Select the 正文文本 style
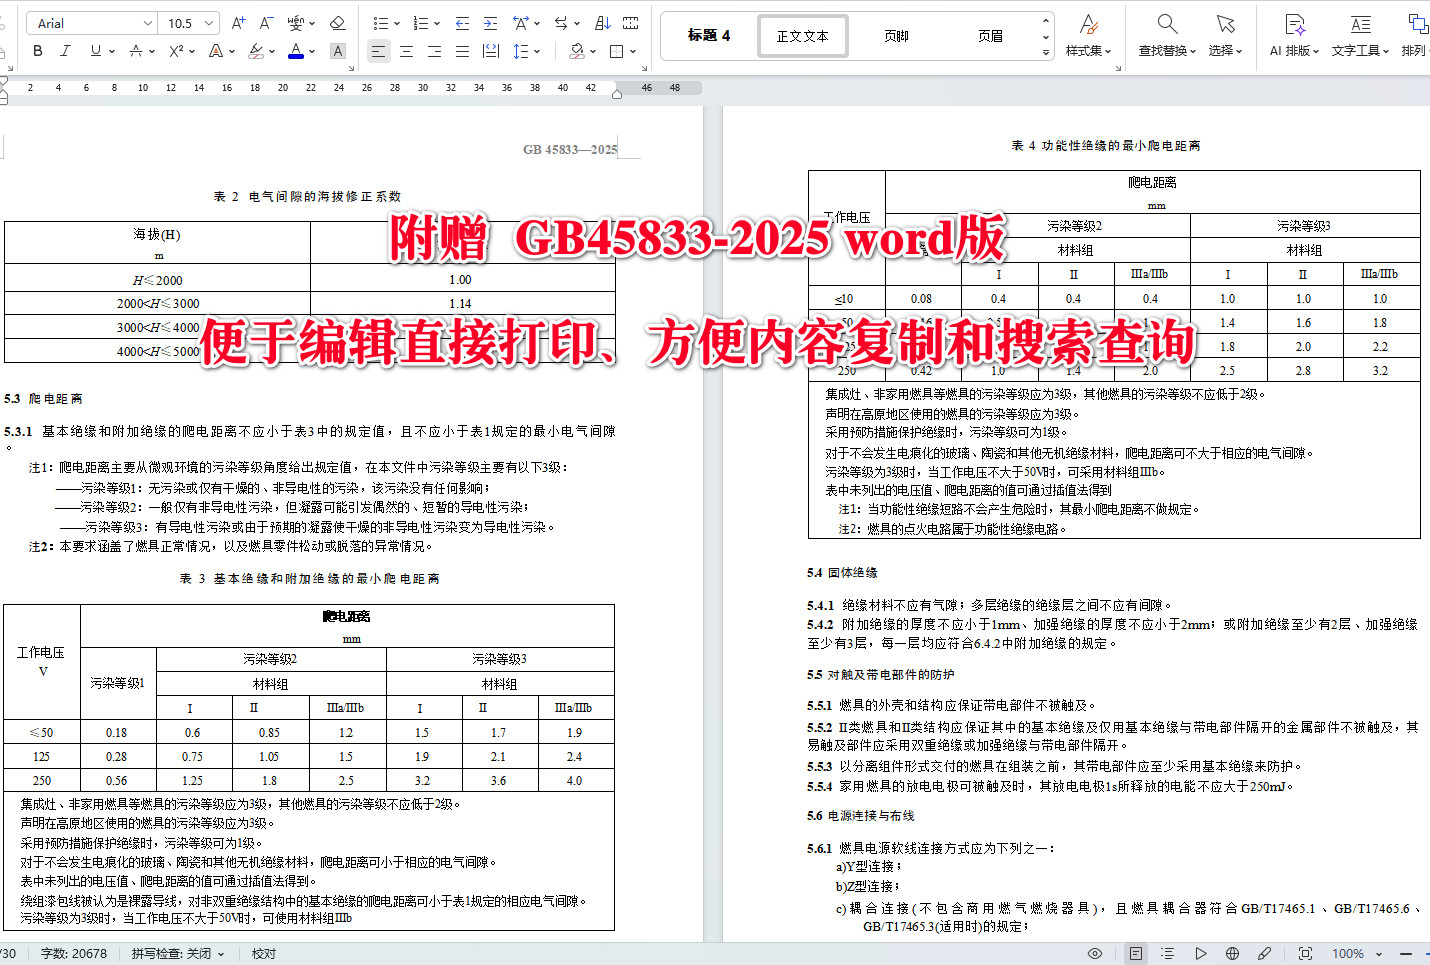 click(802, 35)
